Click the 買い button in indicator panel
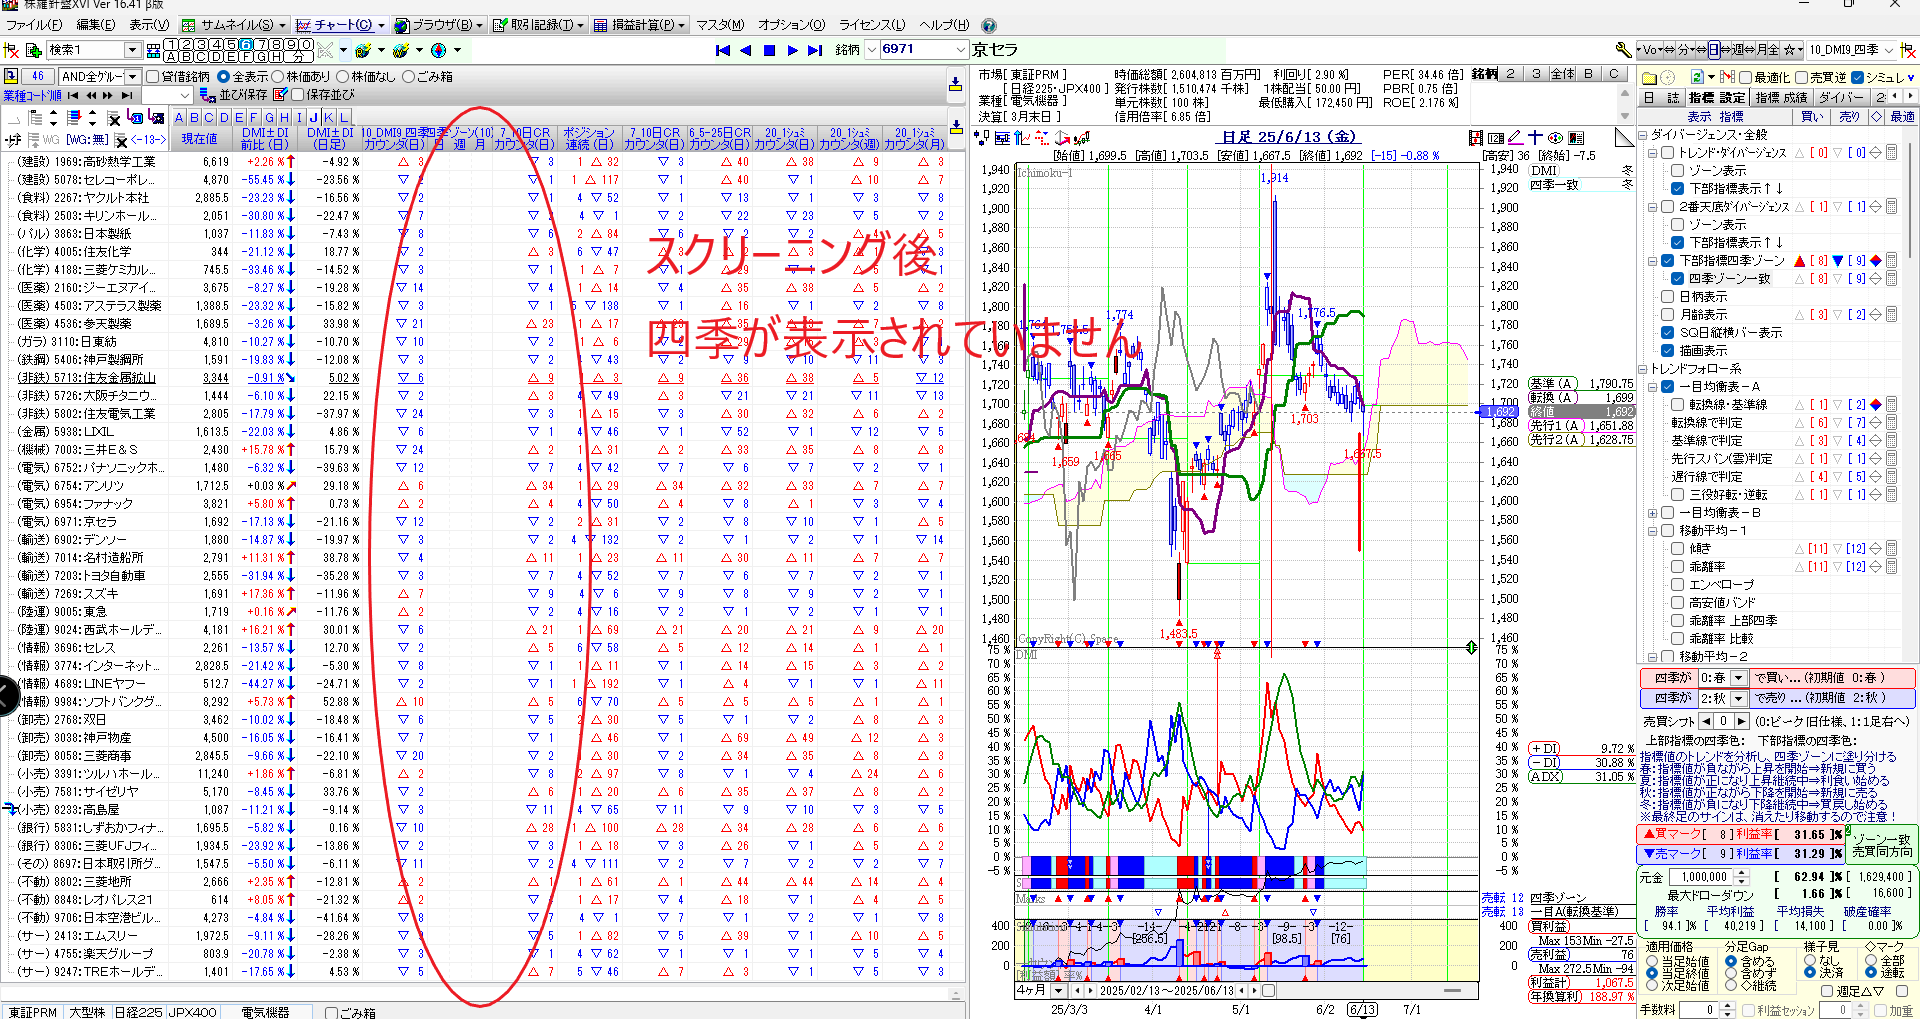 (x=1811, y=117)
